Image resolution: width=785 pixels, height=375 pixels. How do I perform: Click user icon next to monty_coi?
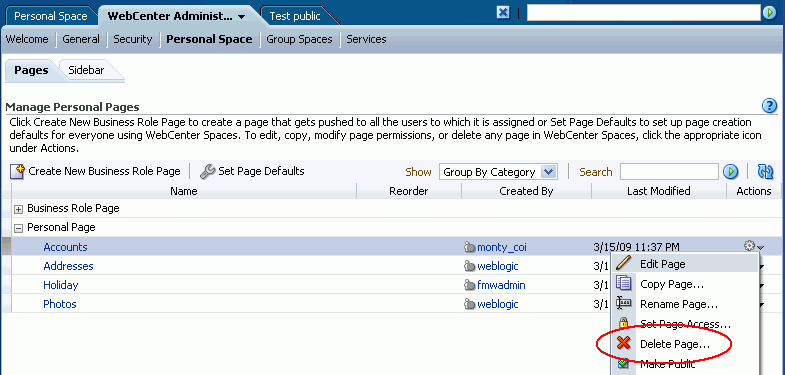(470, 247)
